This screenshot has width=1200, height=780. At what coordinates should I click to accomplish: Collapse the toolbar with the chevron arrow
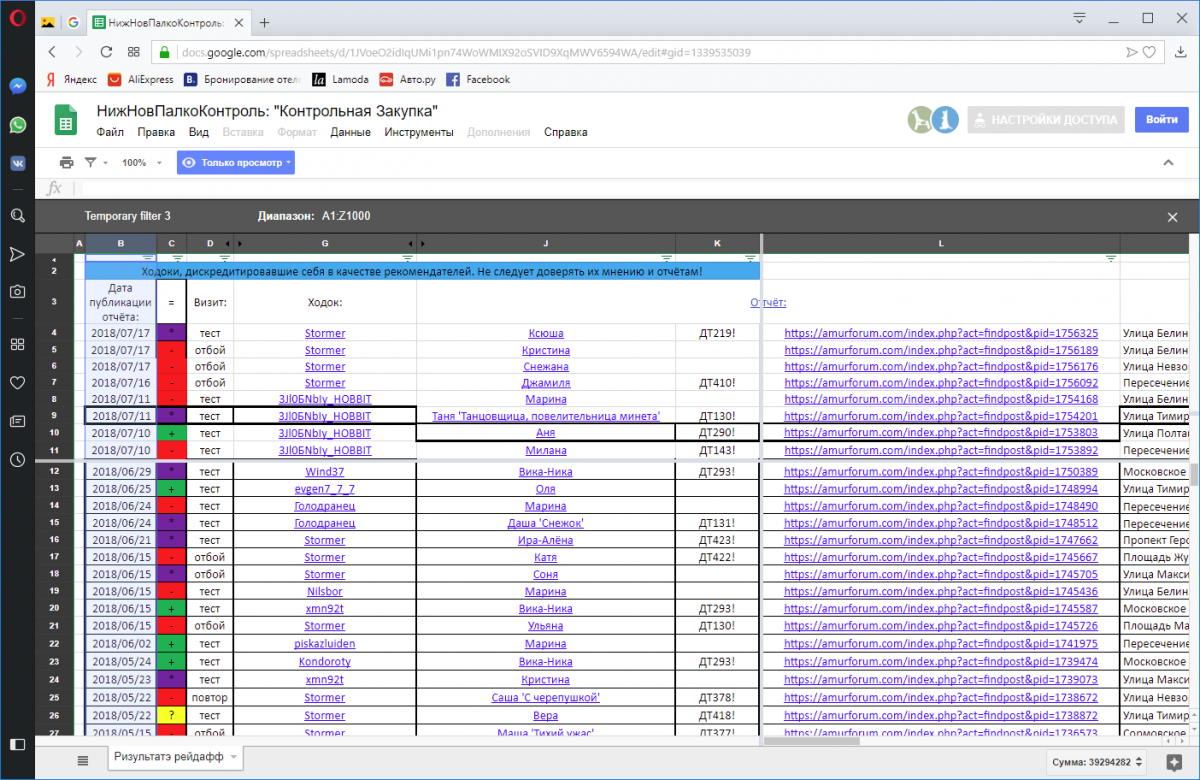pyautogui.click(x=1168, y=163)
